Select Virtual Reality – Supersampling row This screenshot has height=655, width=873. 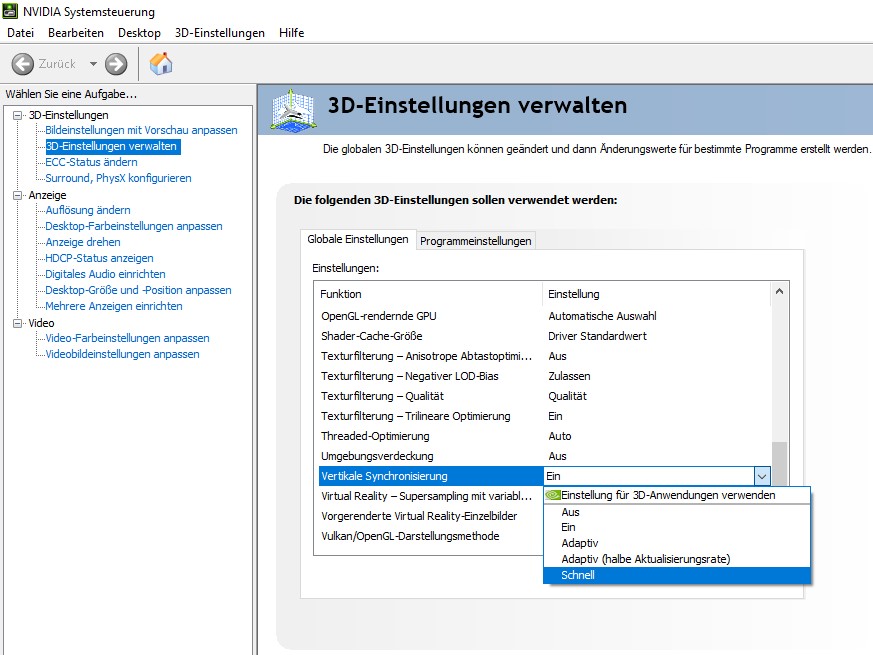coord(431,496)
